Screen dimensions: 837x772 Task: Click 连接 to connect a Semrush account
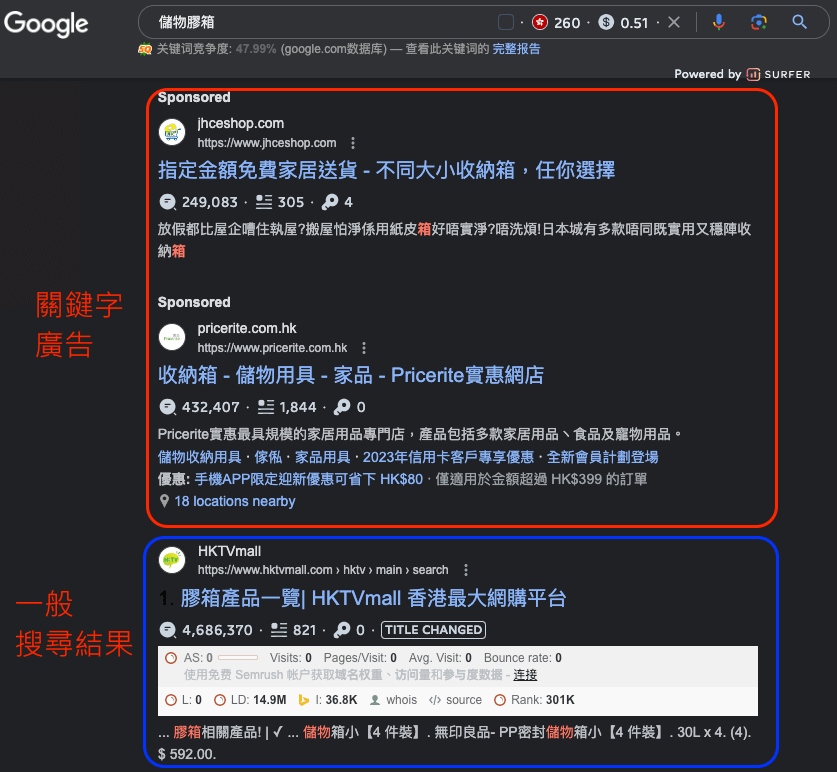tap(525, 675)
